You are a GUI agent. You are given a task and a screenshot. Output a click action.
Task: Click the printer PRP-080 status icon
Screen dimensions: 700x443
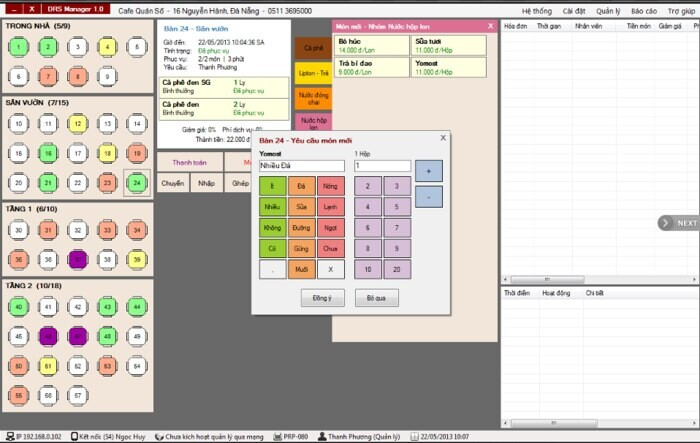(277, 437)
